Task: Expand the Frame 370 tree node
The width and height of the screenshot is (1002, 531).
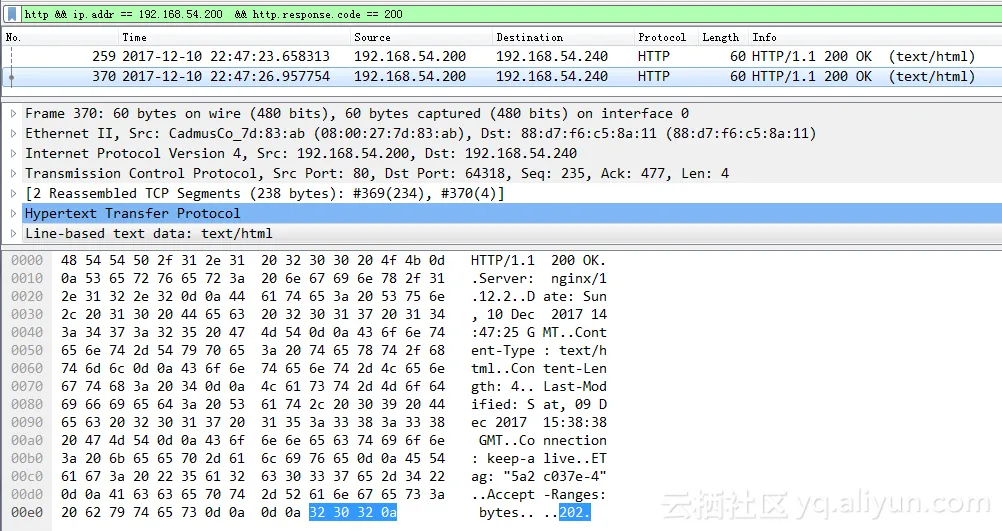Action: coord(13,114)
